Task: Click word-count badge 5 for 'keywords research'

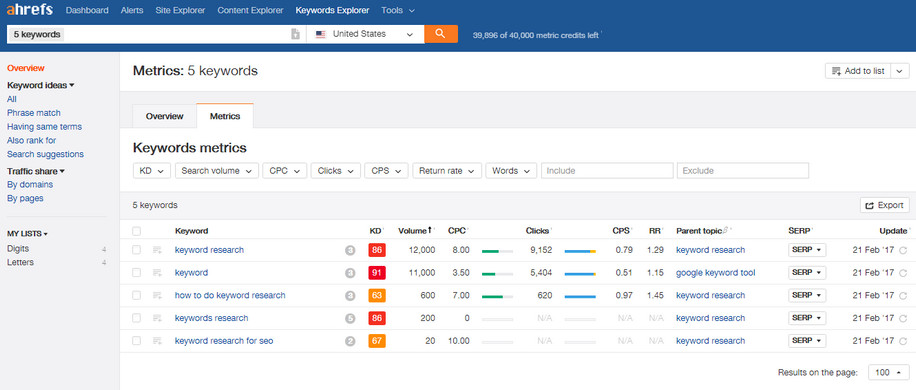Action: (350, 318)
